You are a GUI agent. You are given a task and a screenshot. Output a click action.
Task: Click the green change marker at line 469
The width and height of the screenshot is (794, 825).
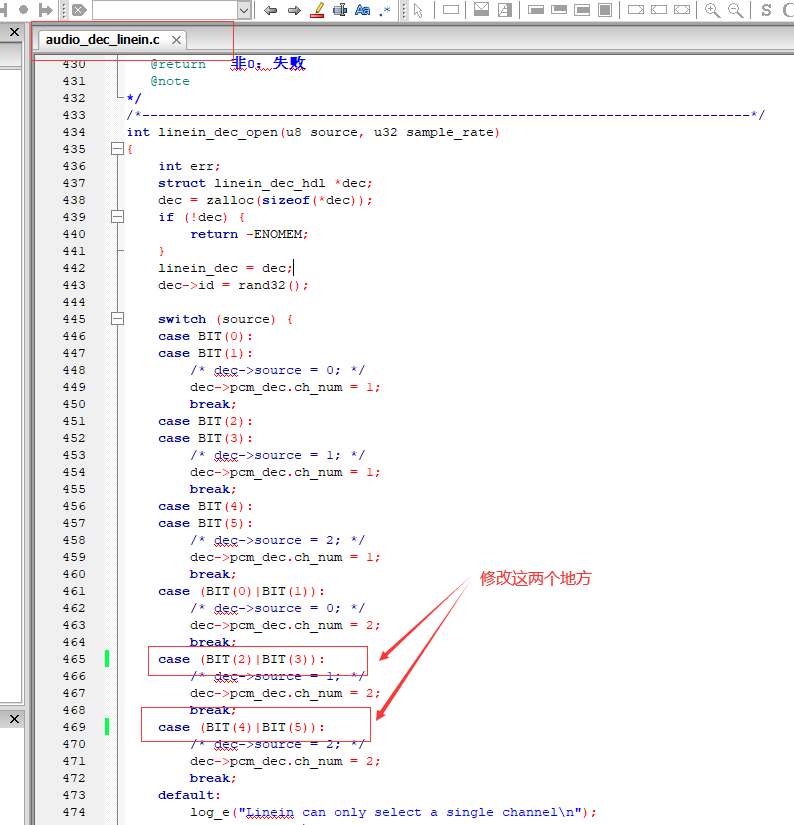pyautogui.click(x=107, y=727)
